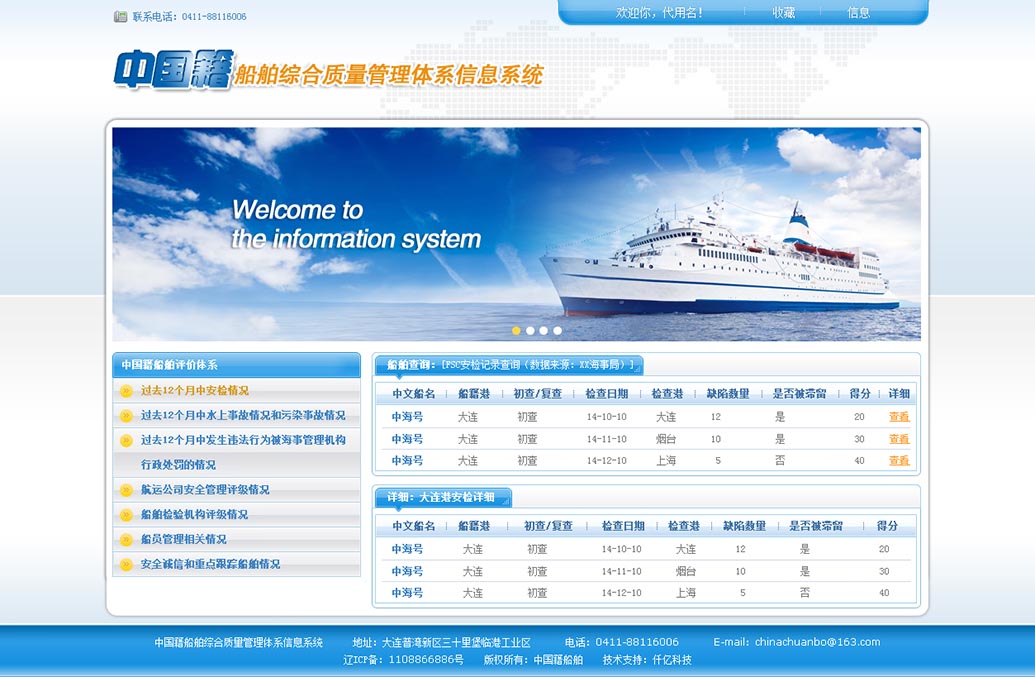Viewport: 1035px width, 677px height.
Task: Select the 详细：大连港安检详细 tab header
Action: point(442,497)
